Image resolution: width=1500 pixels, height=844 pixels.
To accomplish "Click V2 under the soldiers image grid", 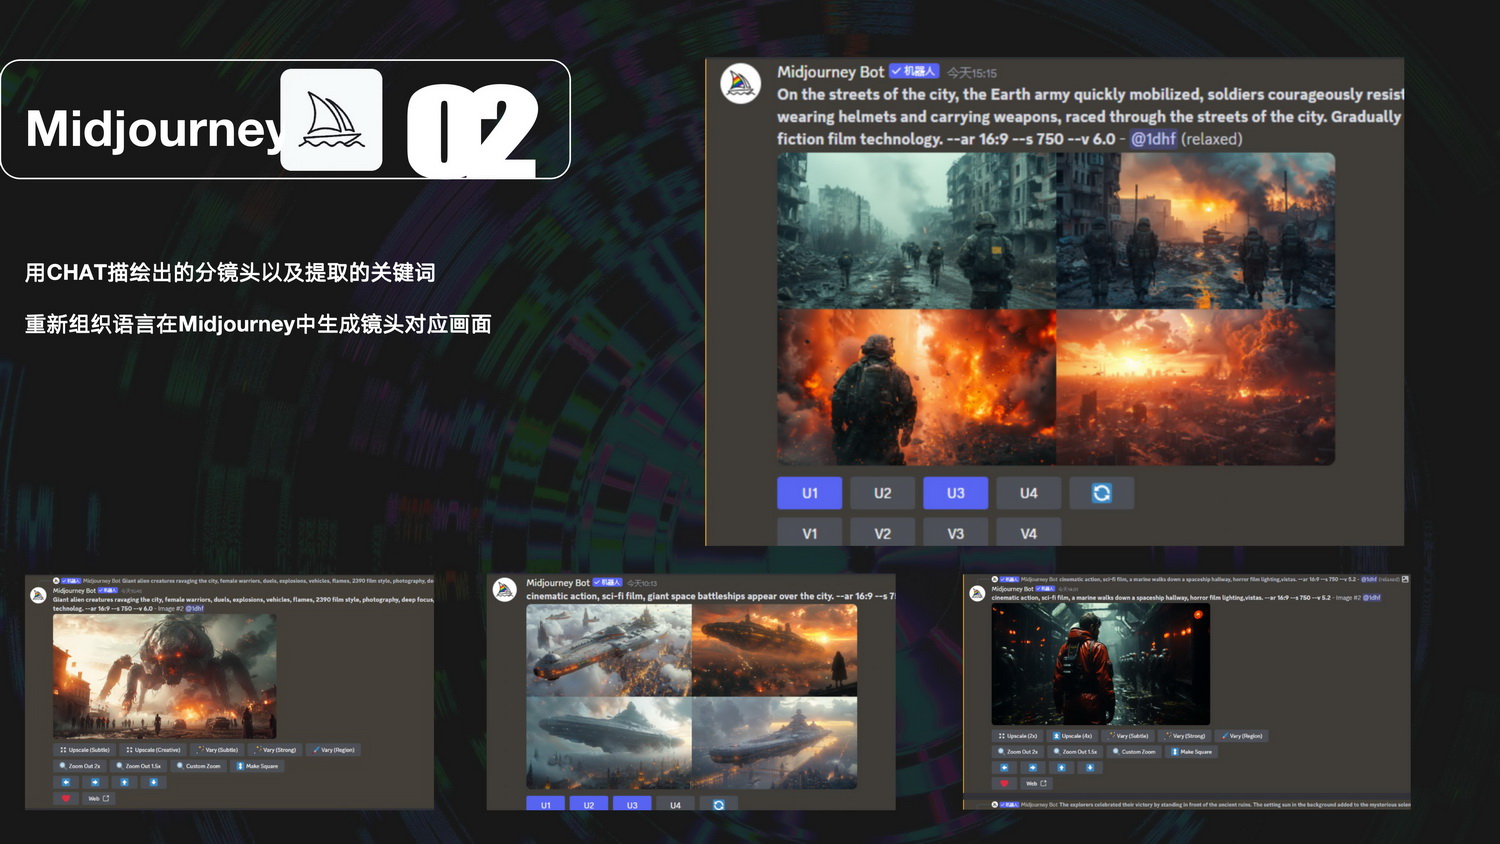I will pyautogui.click(x=883, y=533).
